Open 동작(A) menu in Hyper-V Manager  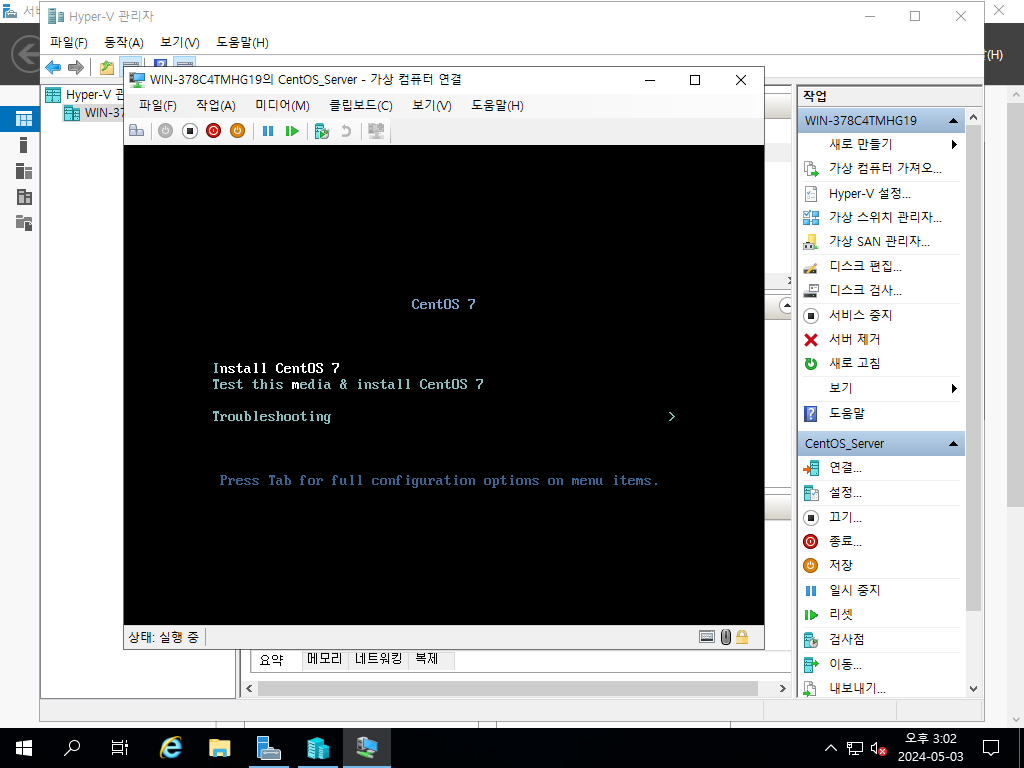[x=124, y=42]
